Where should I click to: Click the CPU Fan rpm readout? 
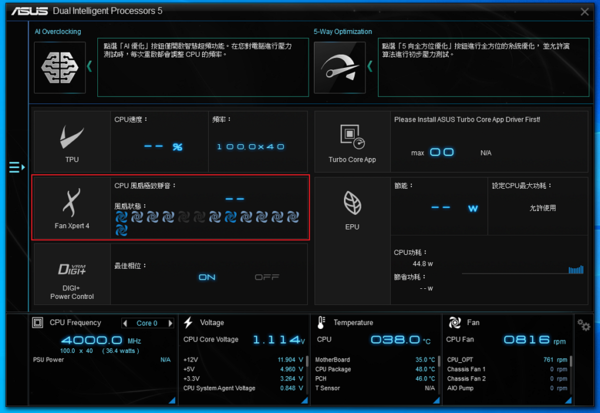click(x=526, y=340)
